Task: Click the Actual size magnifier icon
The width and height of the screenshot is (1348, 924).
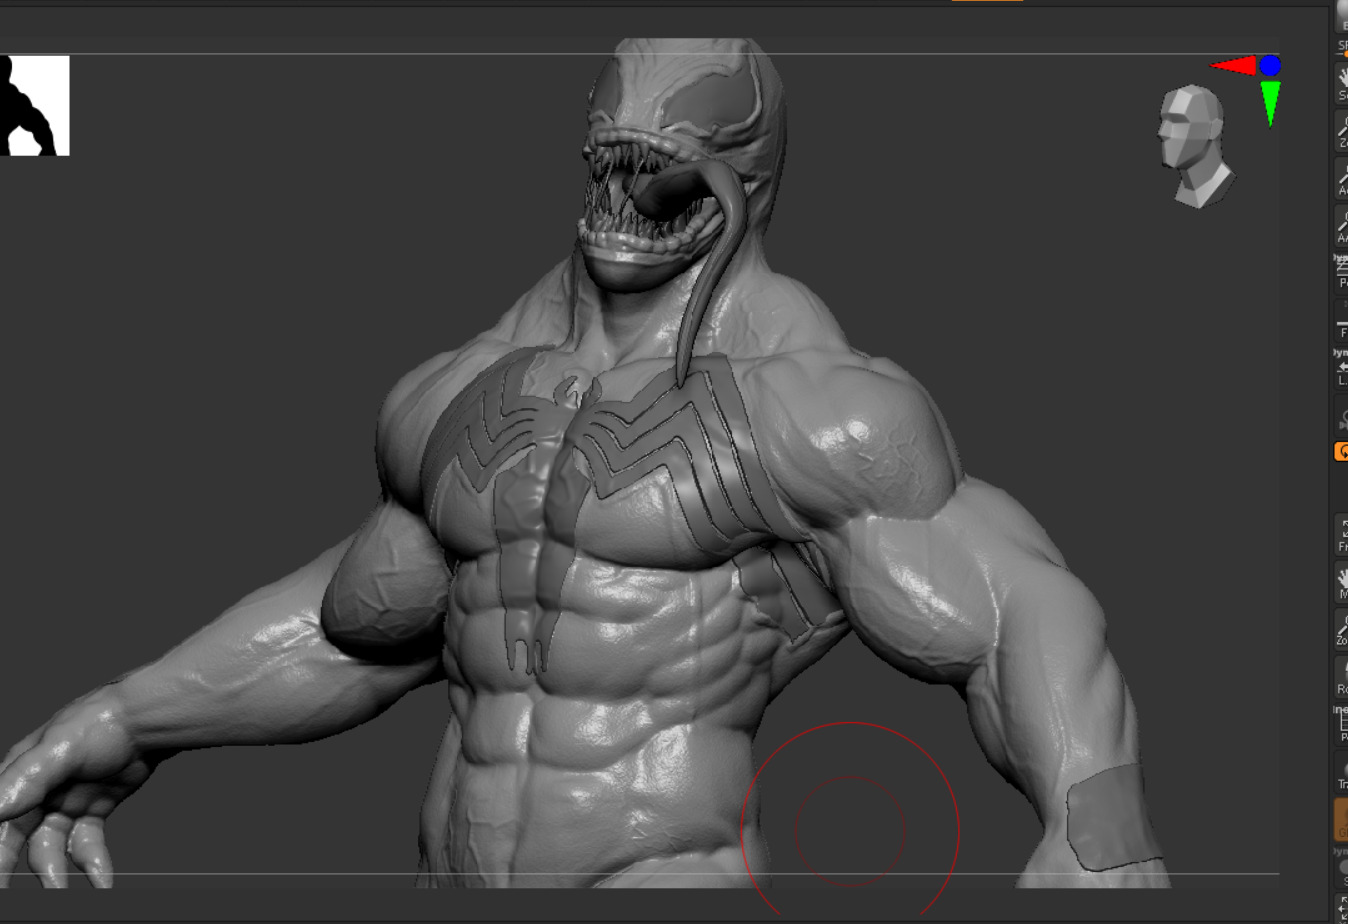Action: point(1342,178)
